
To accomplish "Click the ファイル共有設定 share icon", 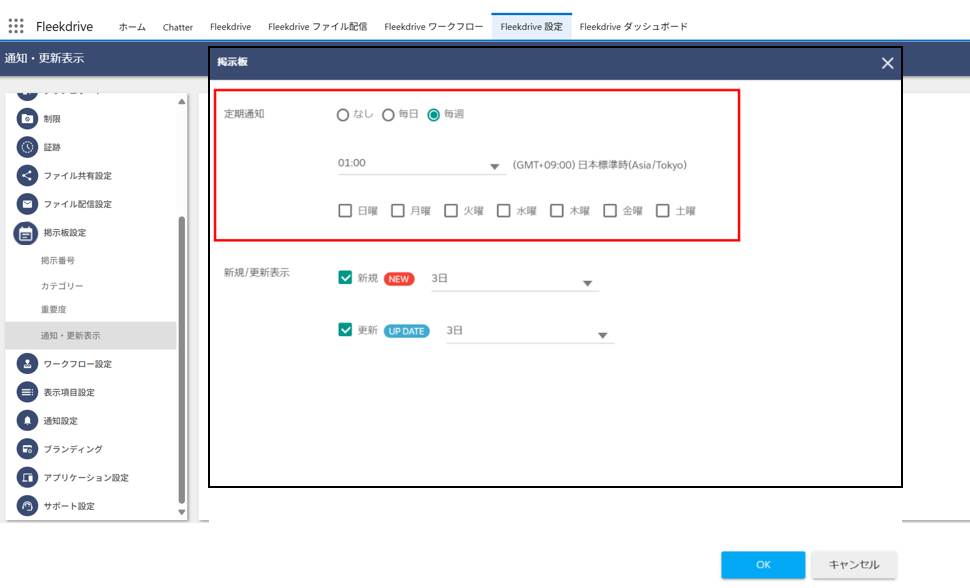I will pos(27,175).
